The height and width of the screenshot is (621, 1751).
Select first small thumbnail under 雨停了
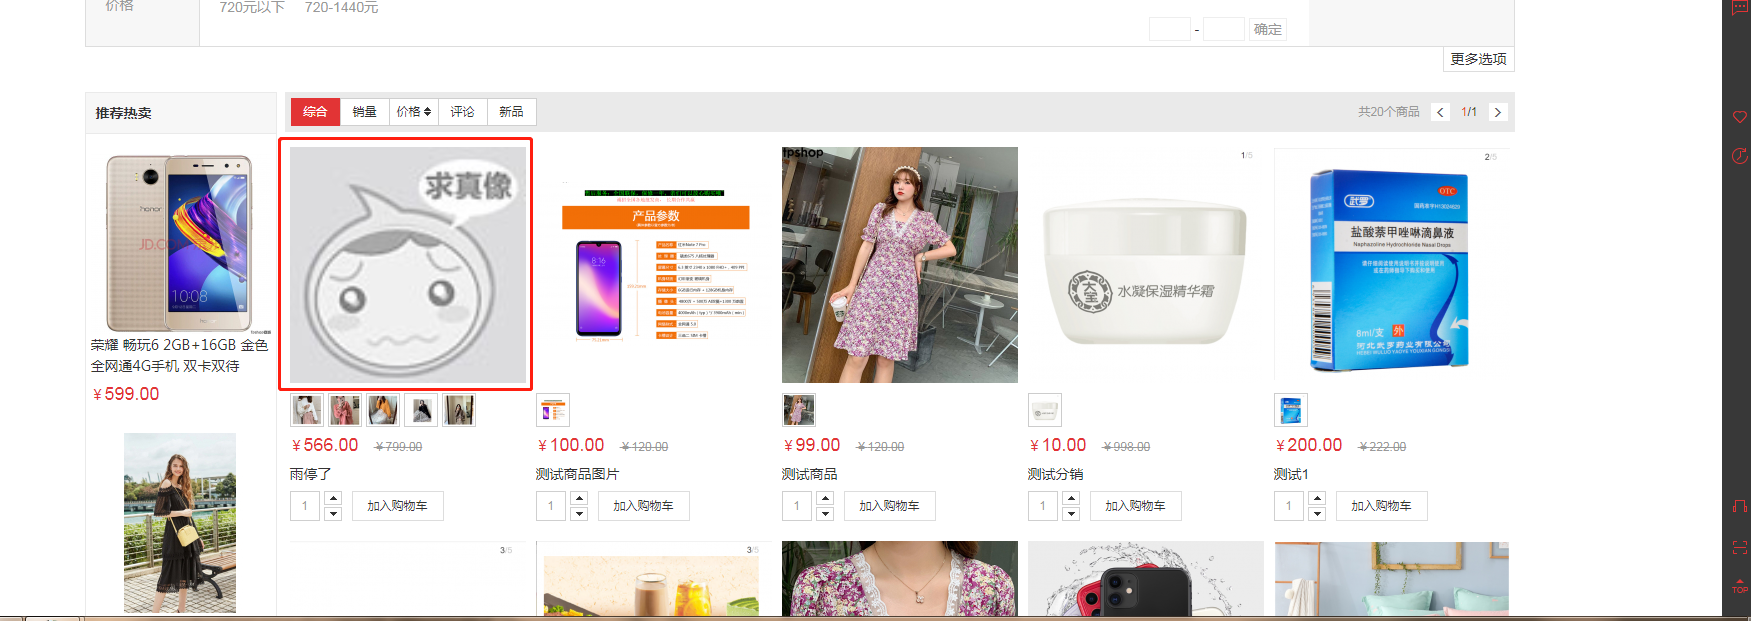307,410
